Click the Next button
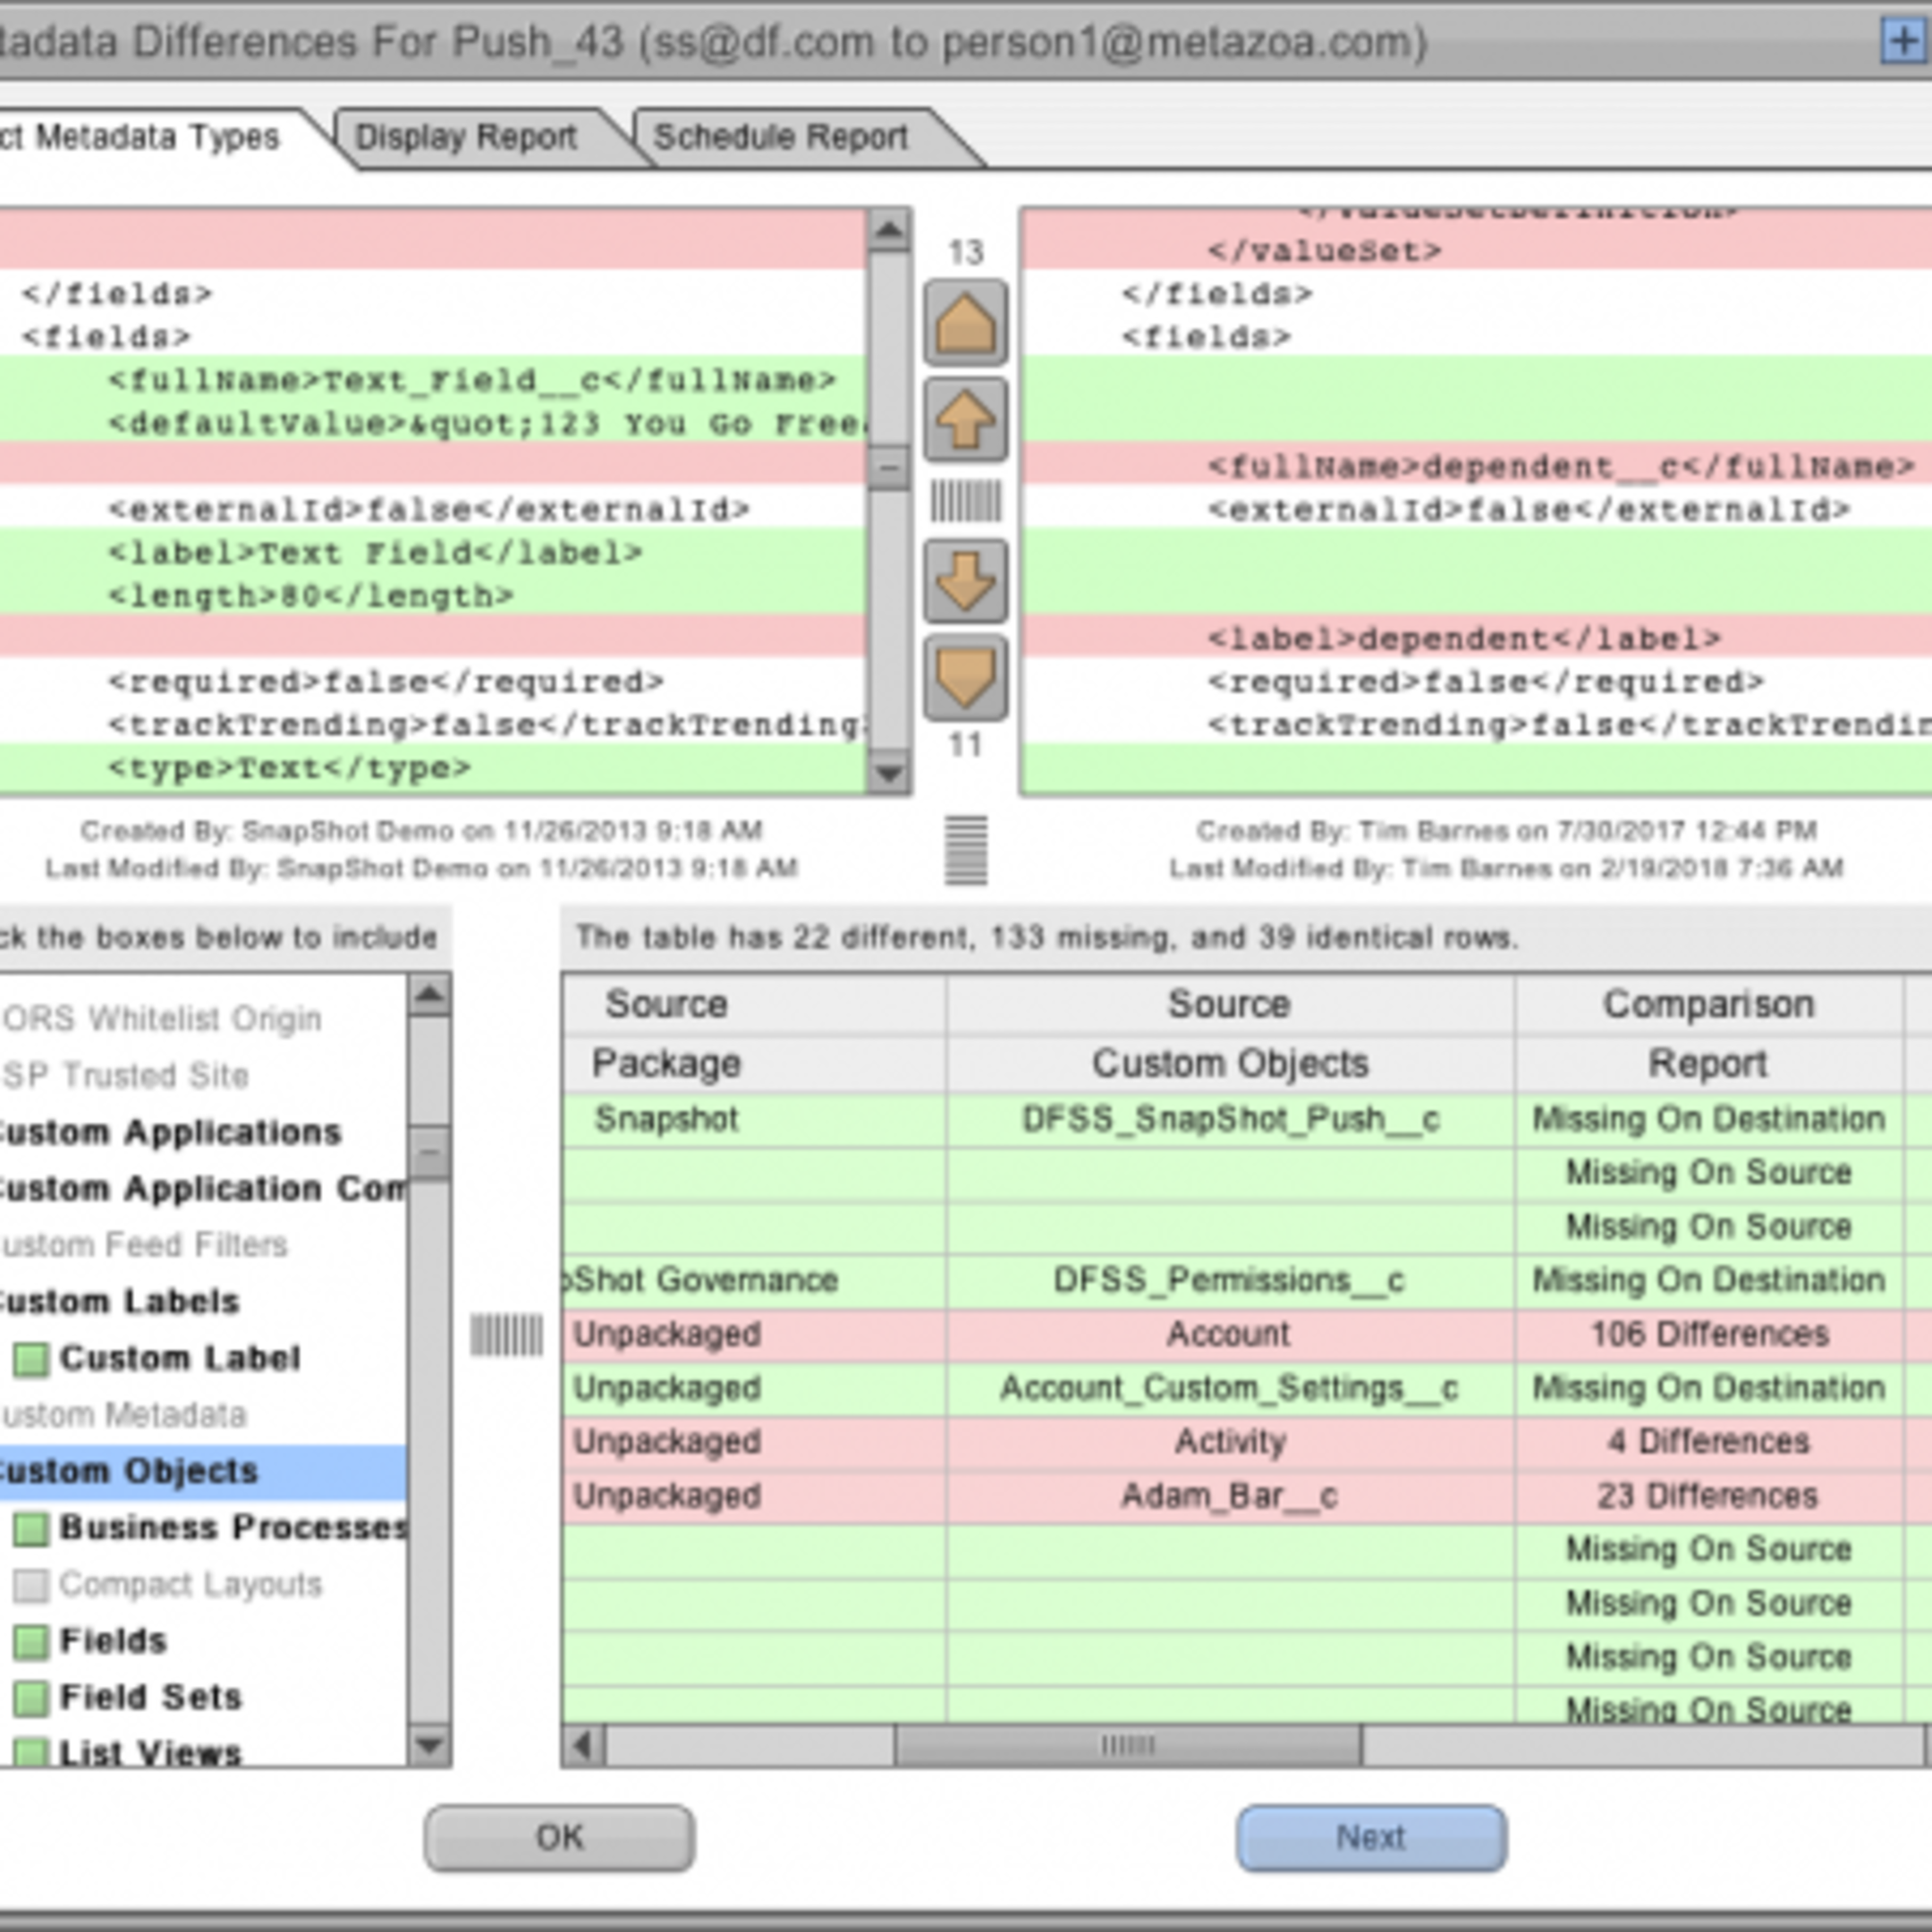The height and width of the screenshot is (1932, 1932). 1371,1837
